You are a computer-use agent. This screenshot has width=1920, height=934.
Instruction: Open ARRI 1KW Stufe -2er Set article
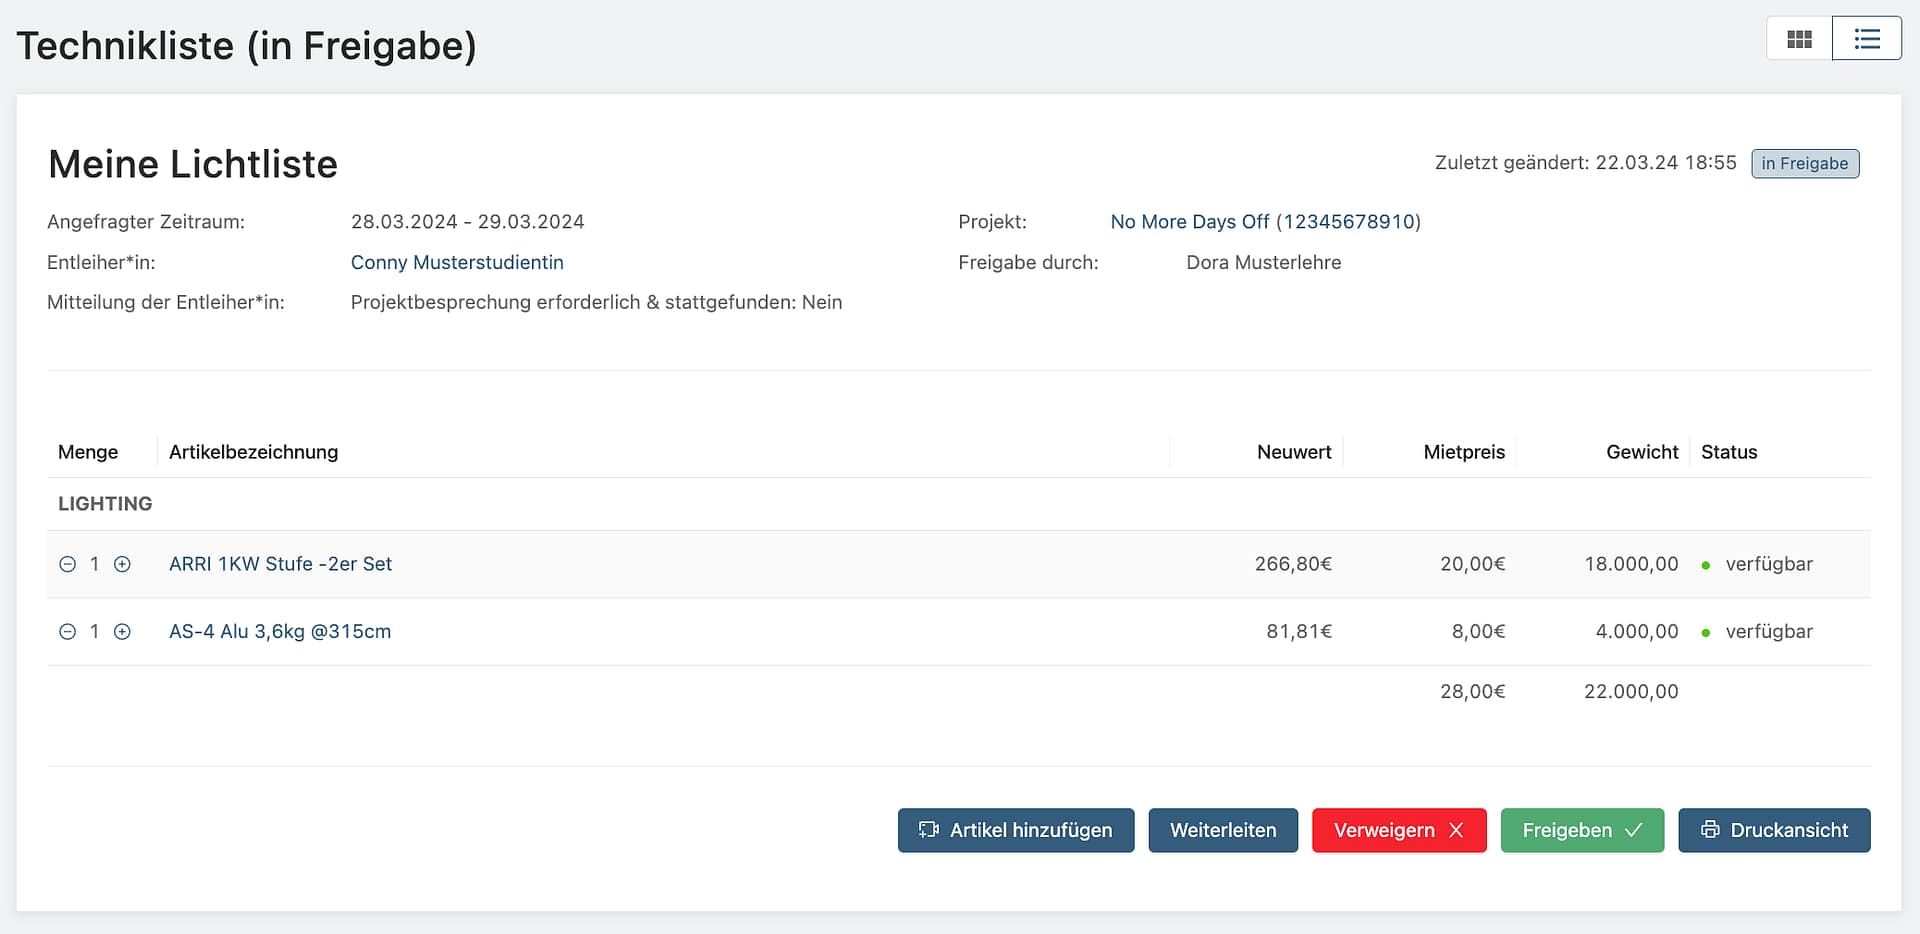pos(280,564)
